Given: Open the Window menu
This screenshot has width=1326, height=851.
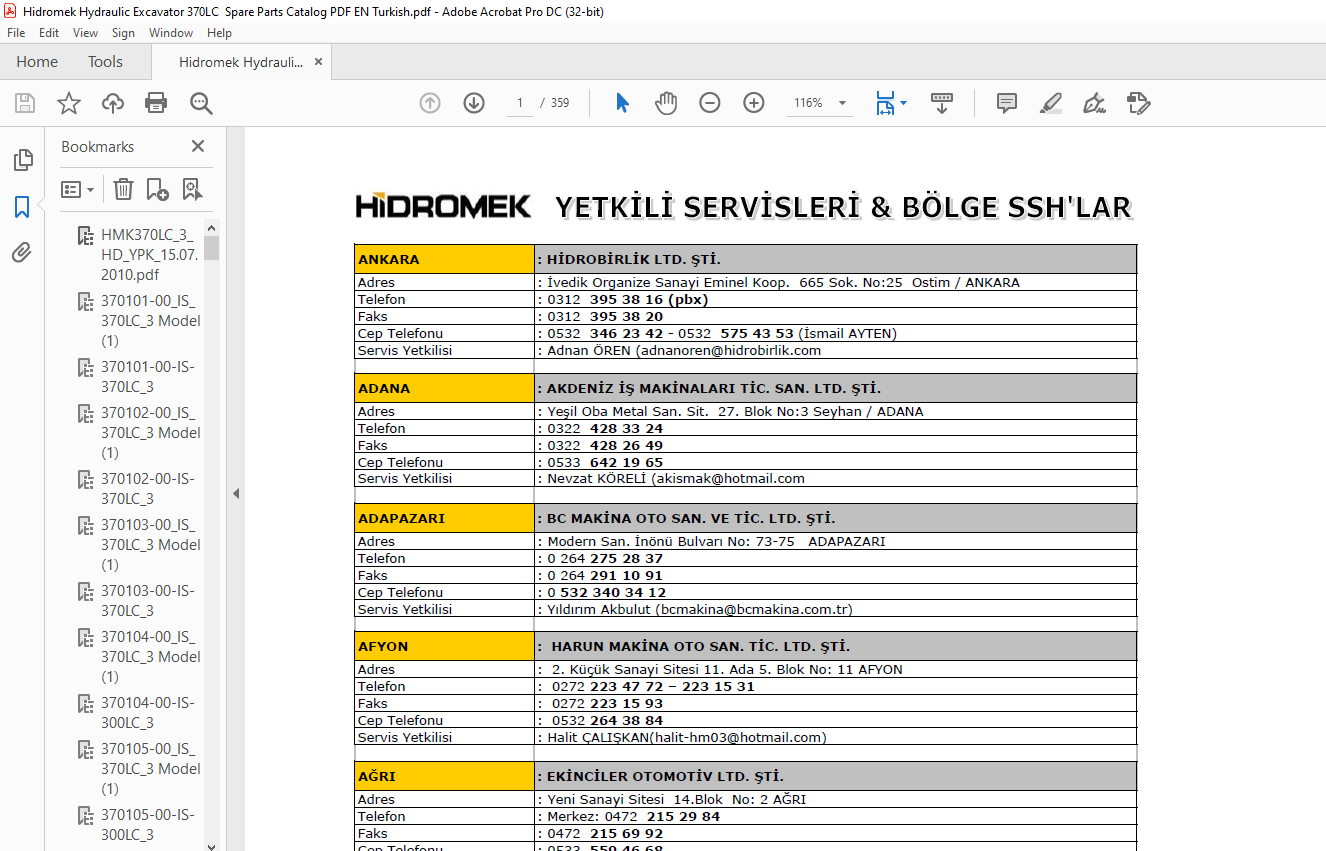Looking at the screenshot, I should pyautogui.click(x=171, y=33).
